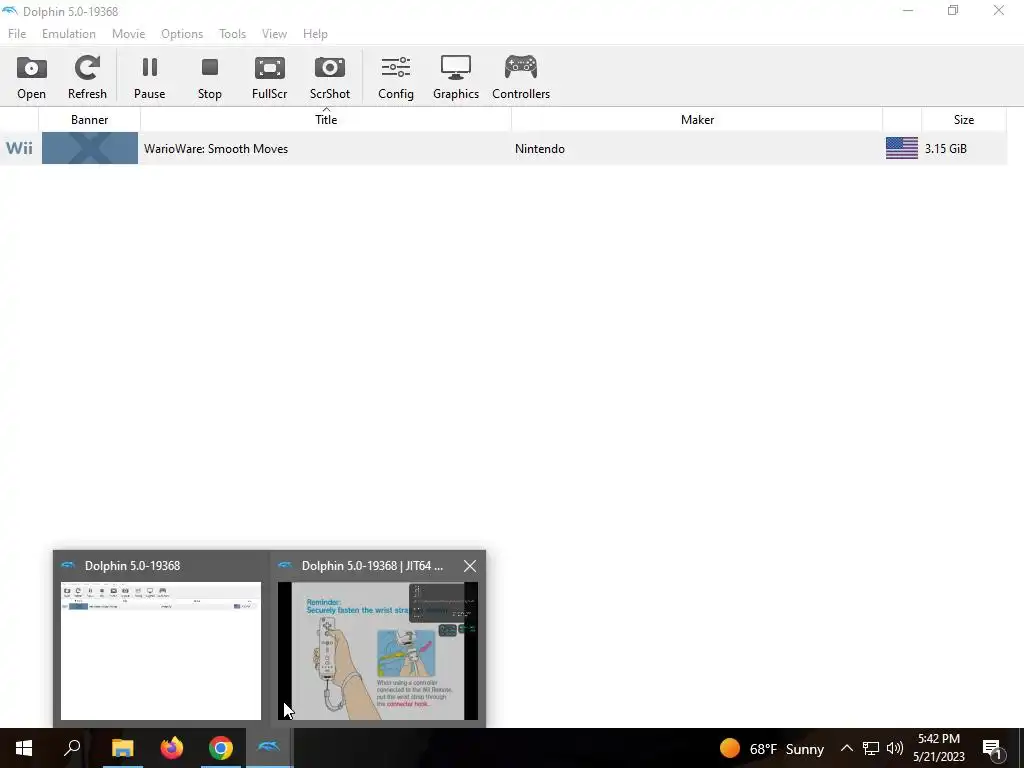The height and width of the screenshot is (768, 1024).
Task: Click the WarioWare banner image
Action: point(90,148)
